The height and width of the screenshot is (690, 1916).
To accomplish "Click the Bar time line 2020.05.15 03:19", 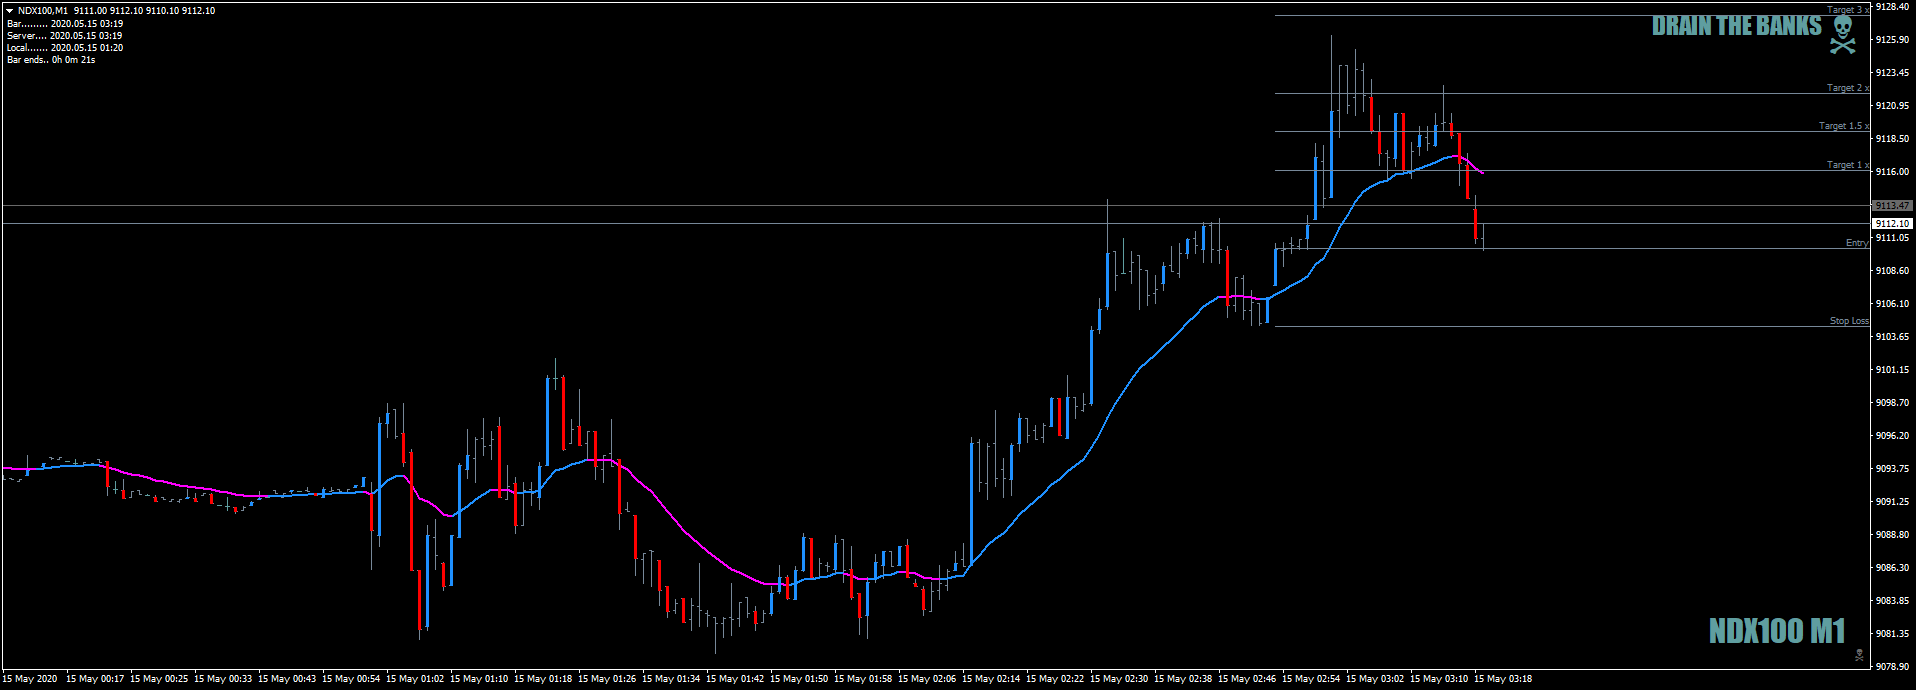I will click(x=65, y=23).
